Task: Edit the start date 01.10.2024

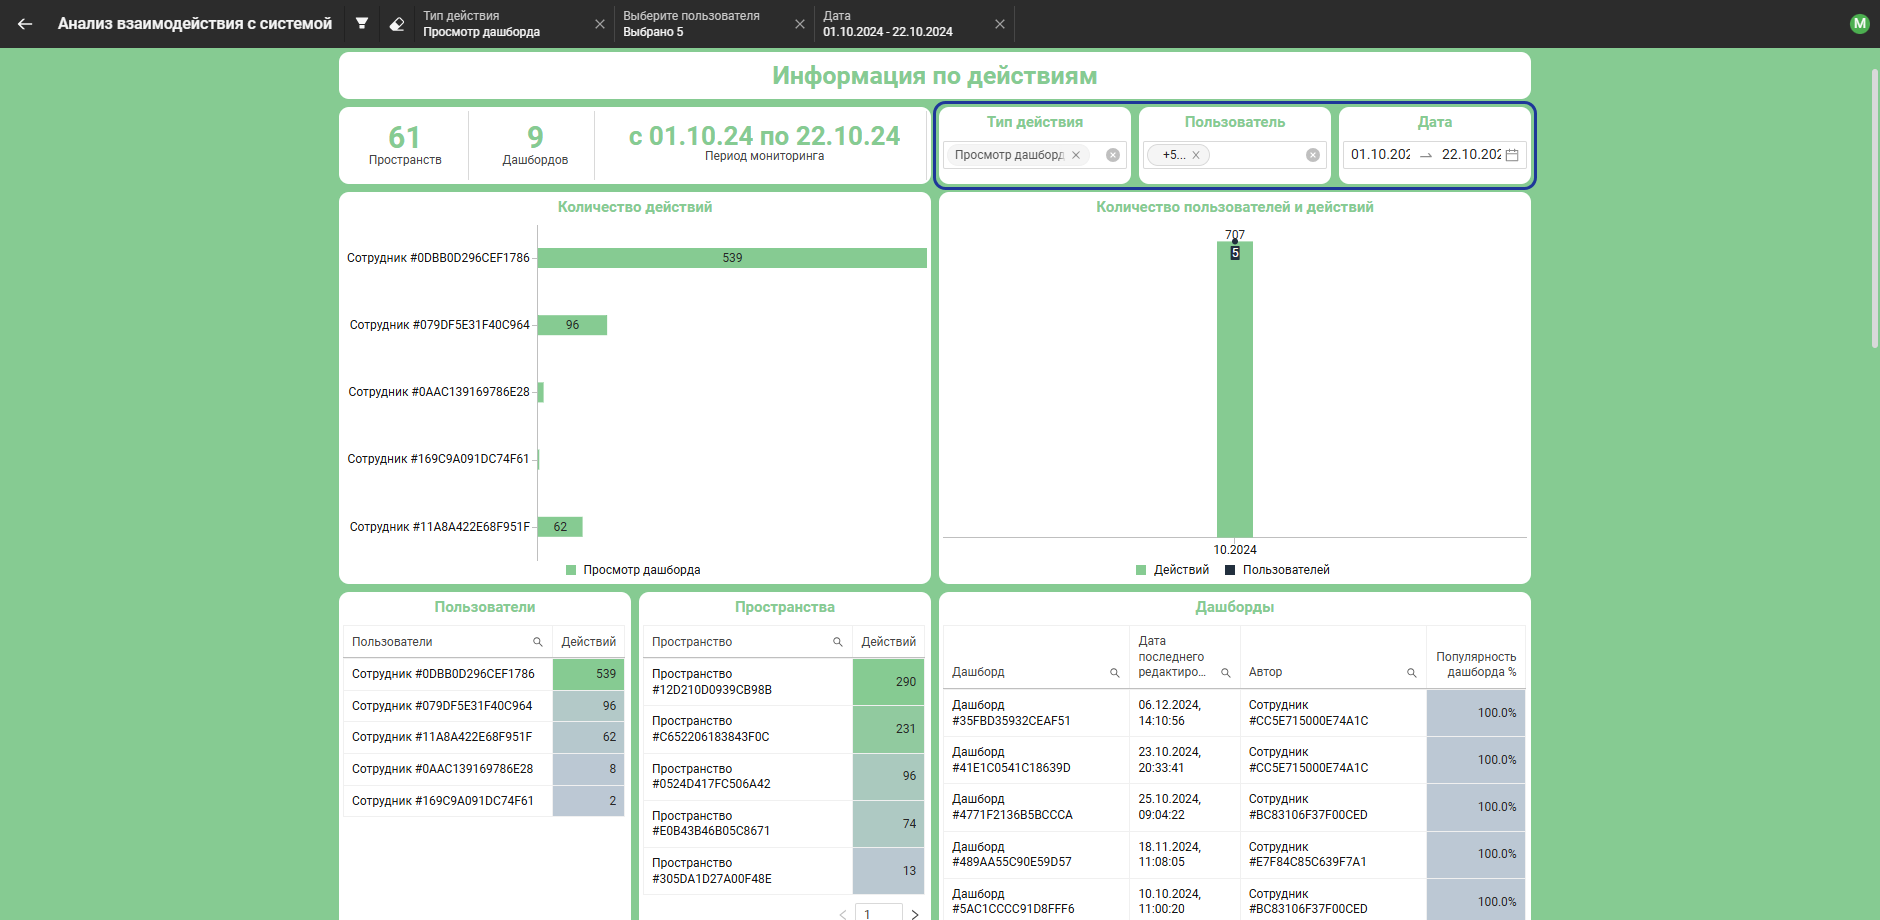Action: click(x=1380, y=155)
